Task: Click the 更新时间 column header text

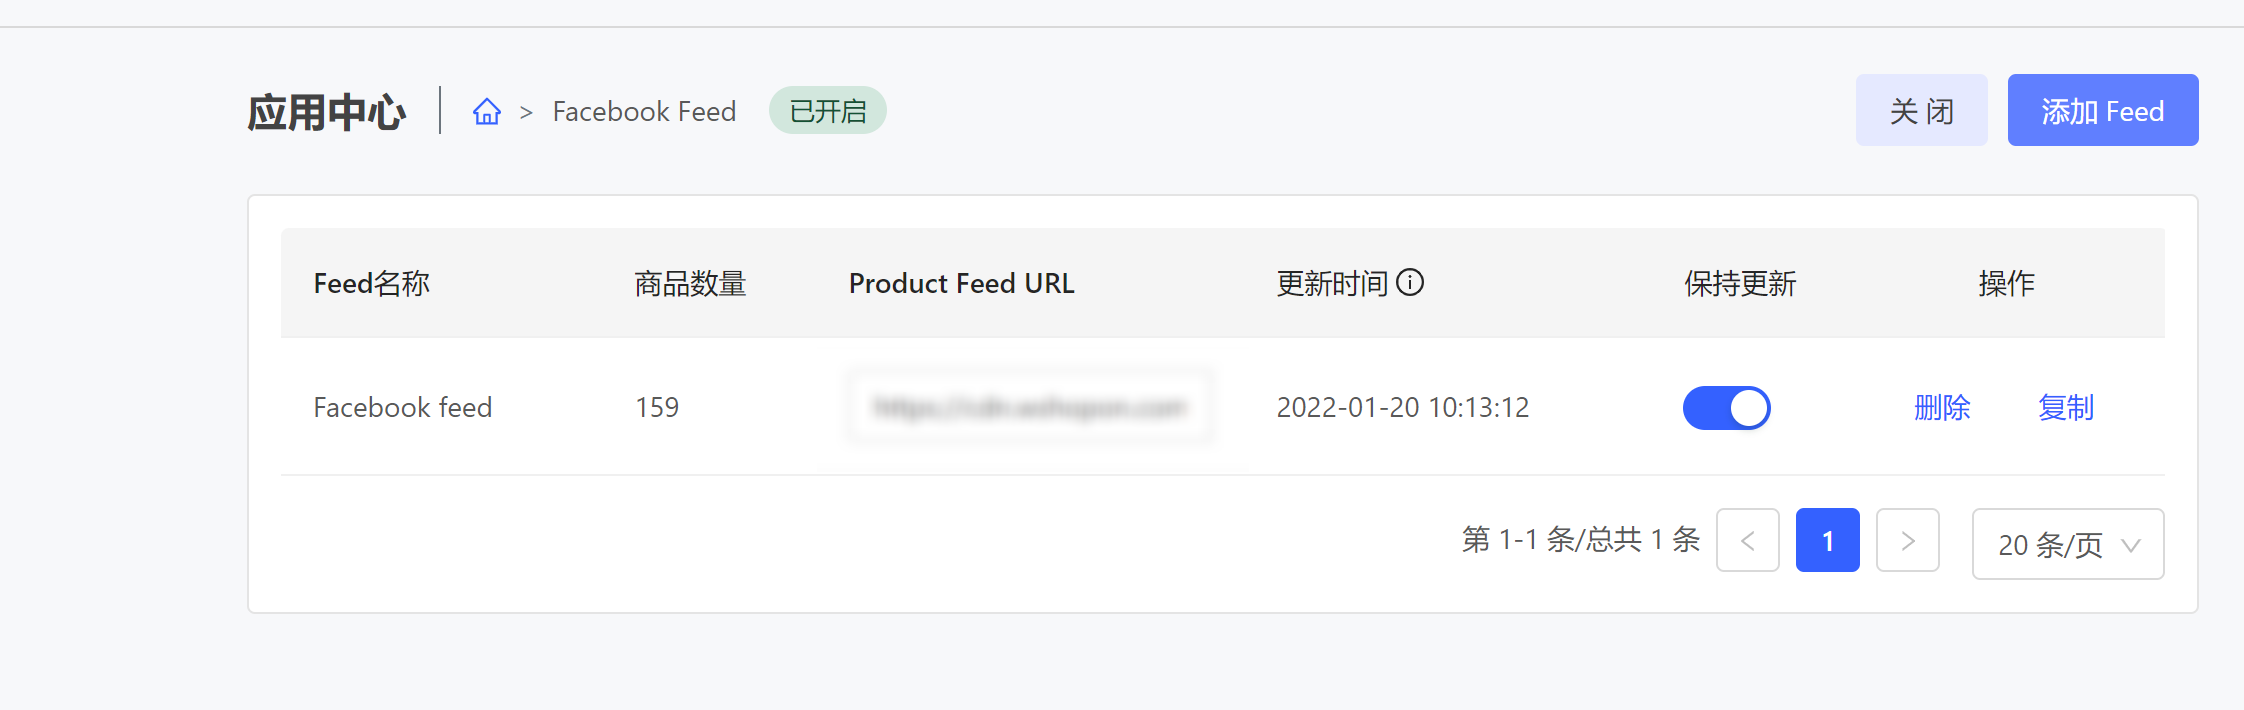Action: [x=1332, y=284]
